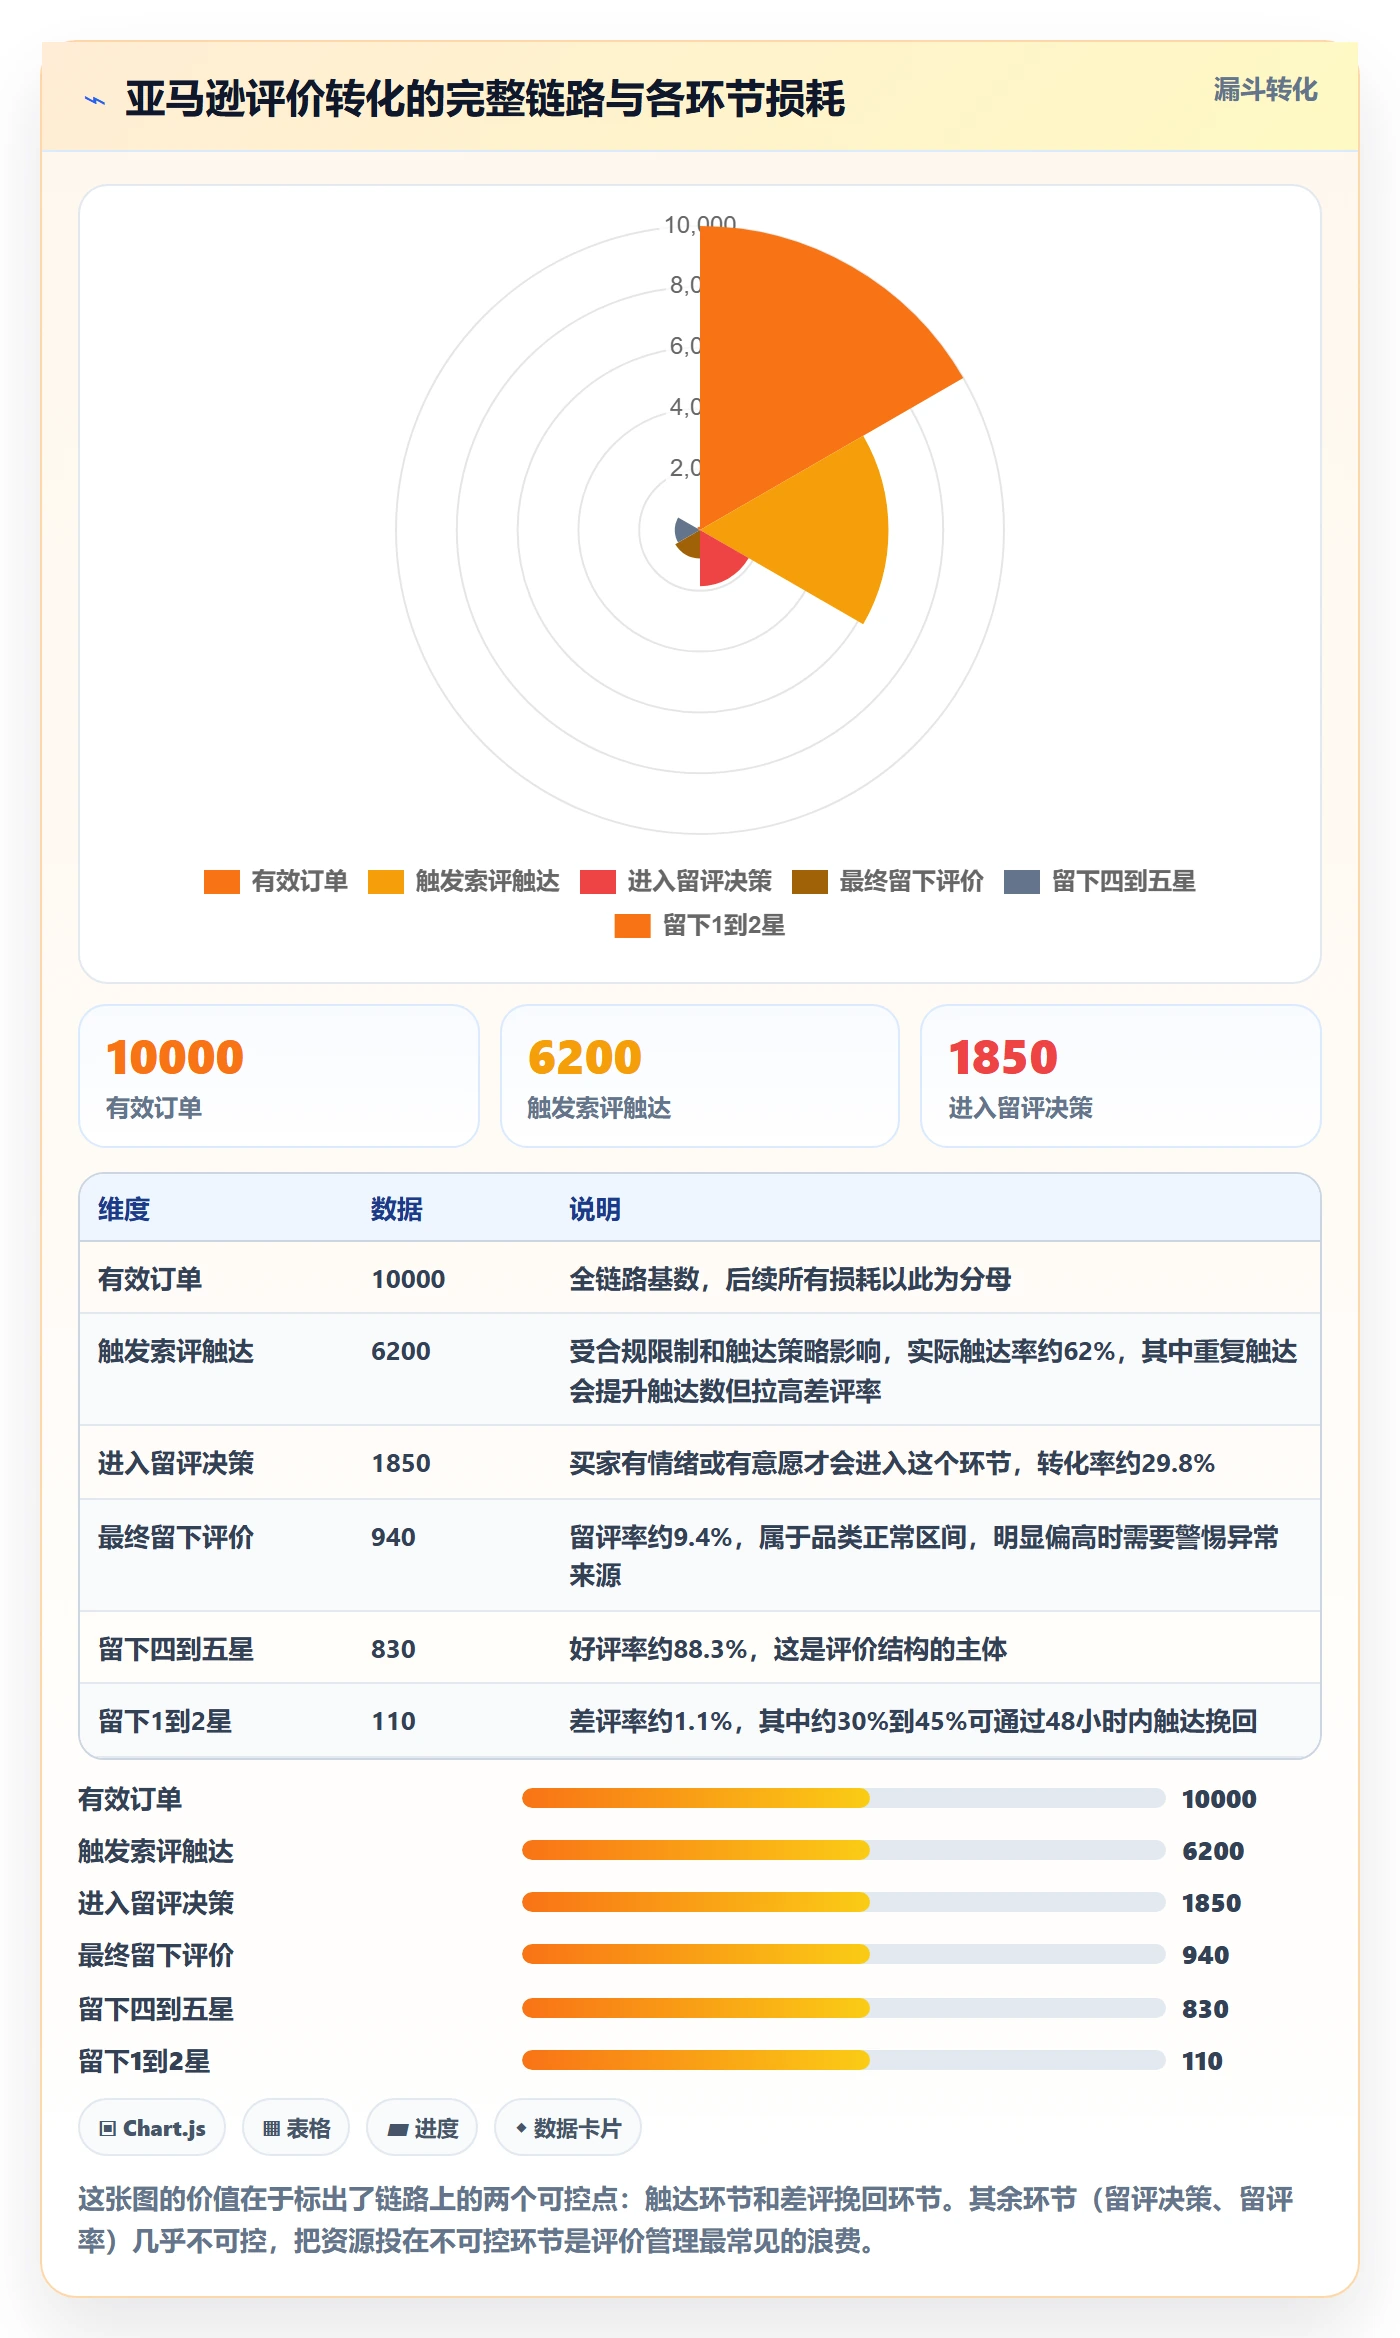Toggle the 有效订单 legend swatch
This screenshot has height=2338, width=1400.
[222, 881]
